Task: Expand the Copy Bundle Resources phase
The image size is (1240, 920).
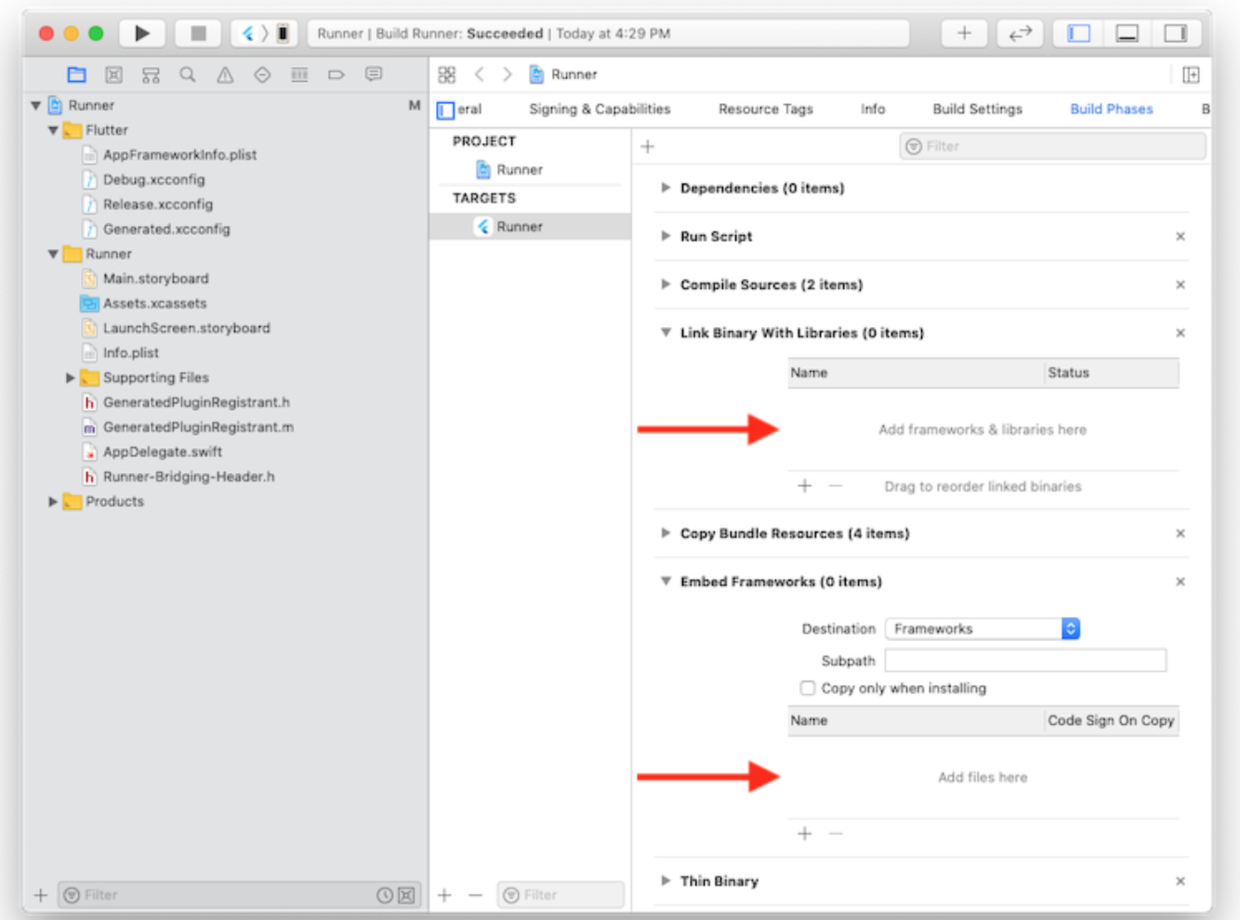Action: (x=666, y=533)
